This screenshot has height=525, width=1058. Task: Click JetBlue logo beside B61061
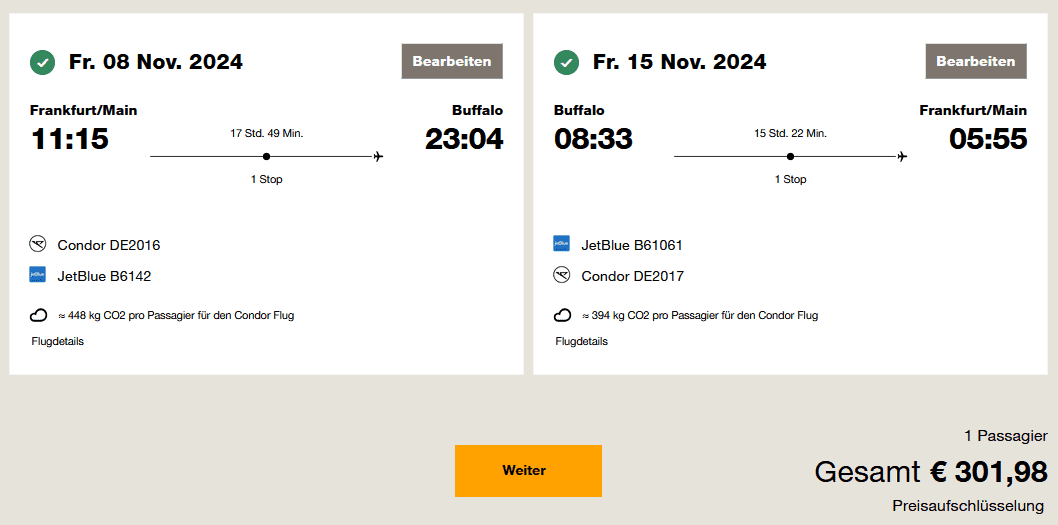[562, 244]
